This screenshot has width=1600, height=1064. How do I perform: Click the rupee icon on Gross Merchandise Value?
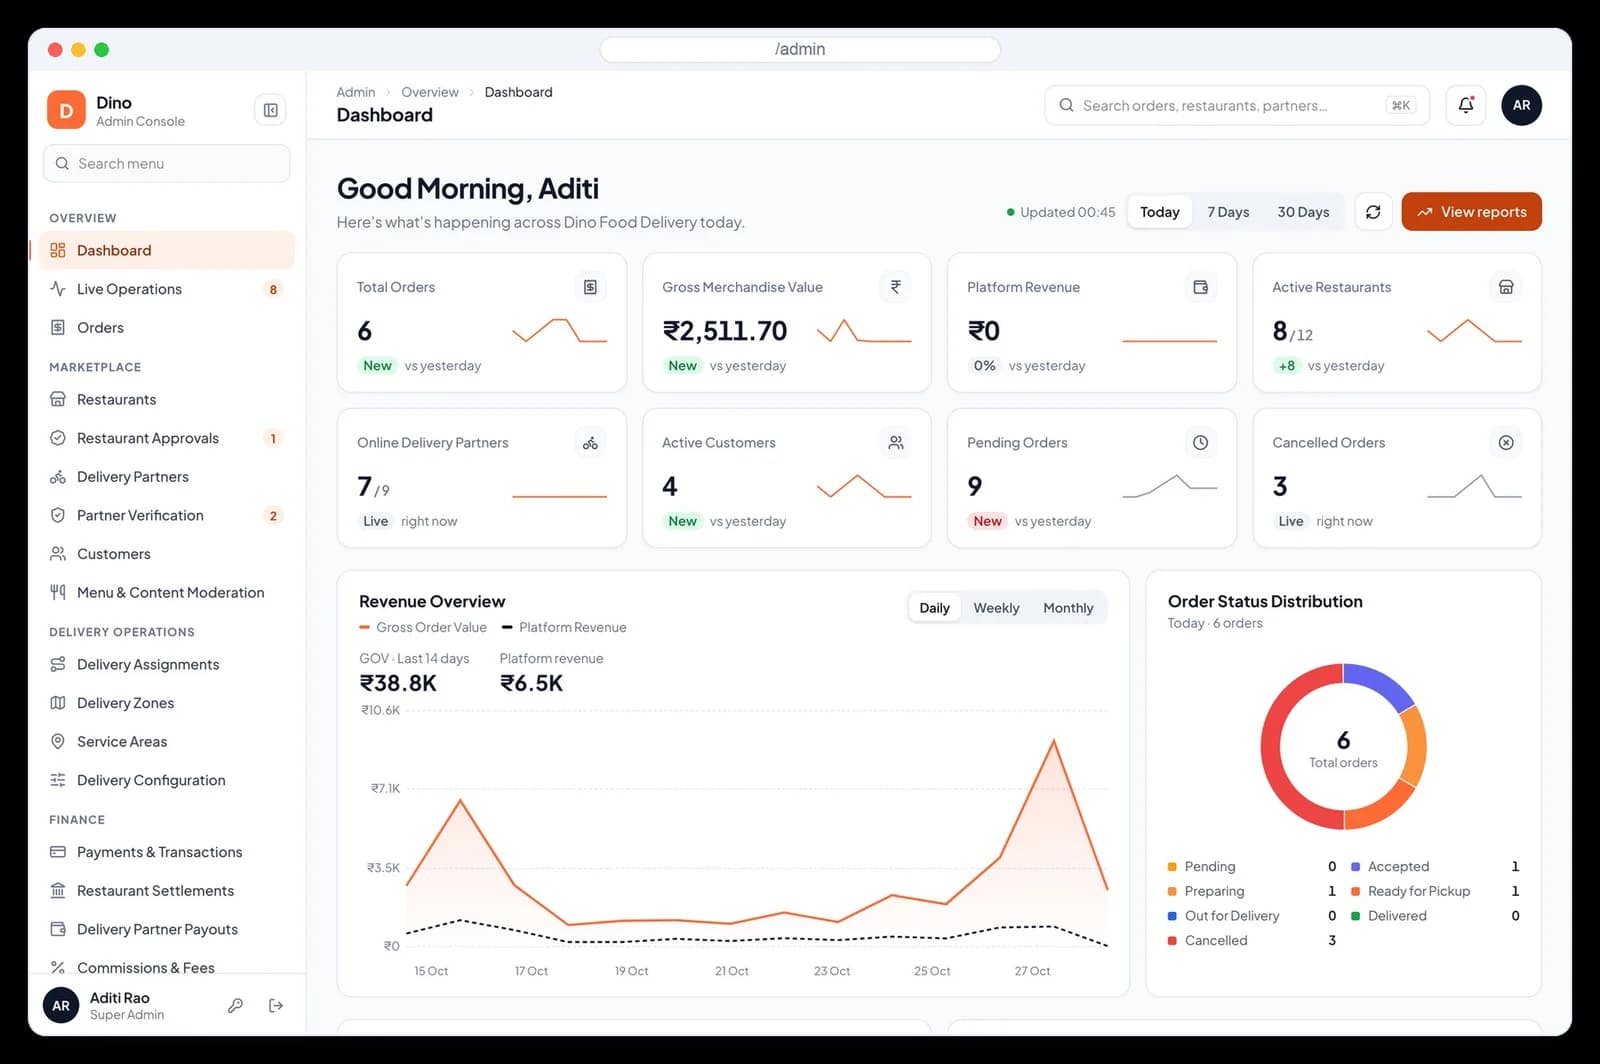pyautogui.click(x=896, y=287)
